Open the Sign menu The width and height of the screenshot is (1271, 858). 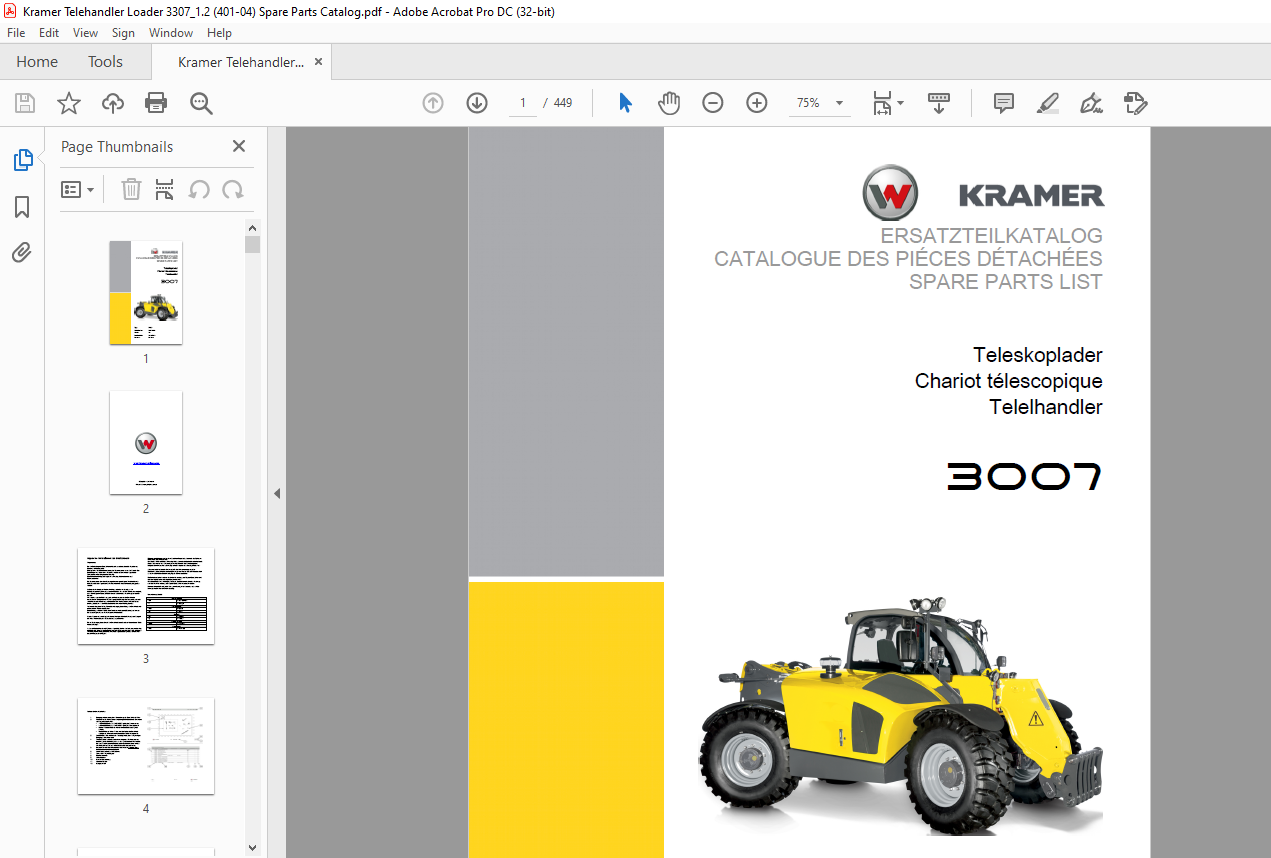tap(123, 33)
